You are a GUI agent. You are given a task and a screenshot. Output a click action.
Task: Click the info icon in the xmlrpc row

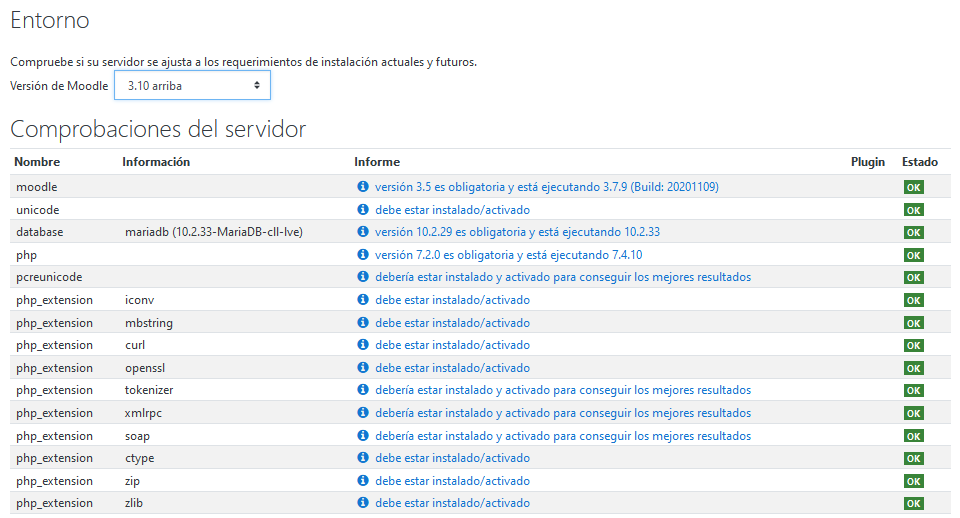tap(363, 413)
